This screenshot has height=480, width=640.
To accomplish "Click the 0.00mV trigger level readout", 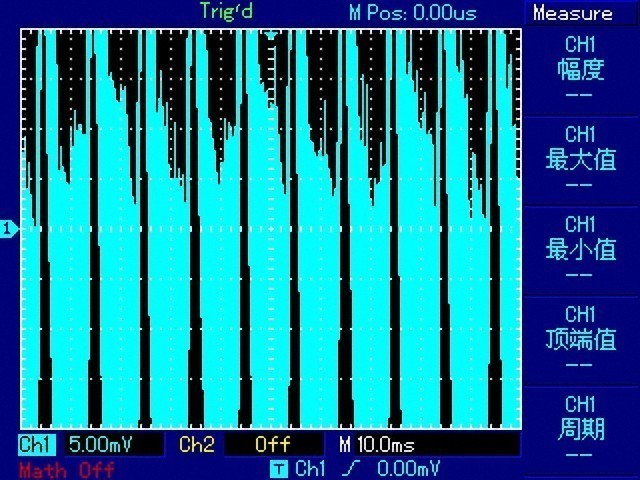I will pos(408,469).
